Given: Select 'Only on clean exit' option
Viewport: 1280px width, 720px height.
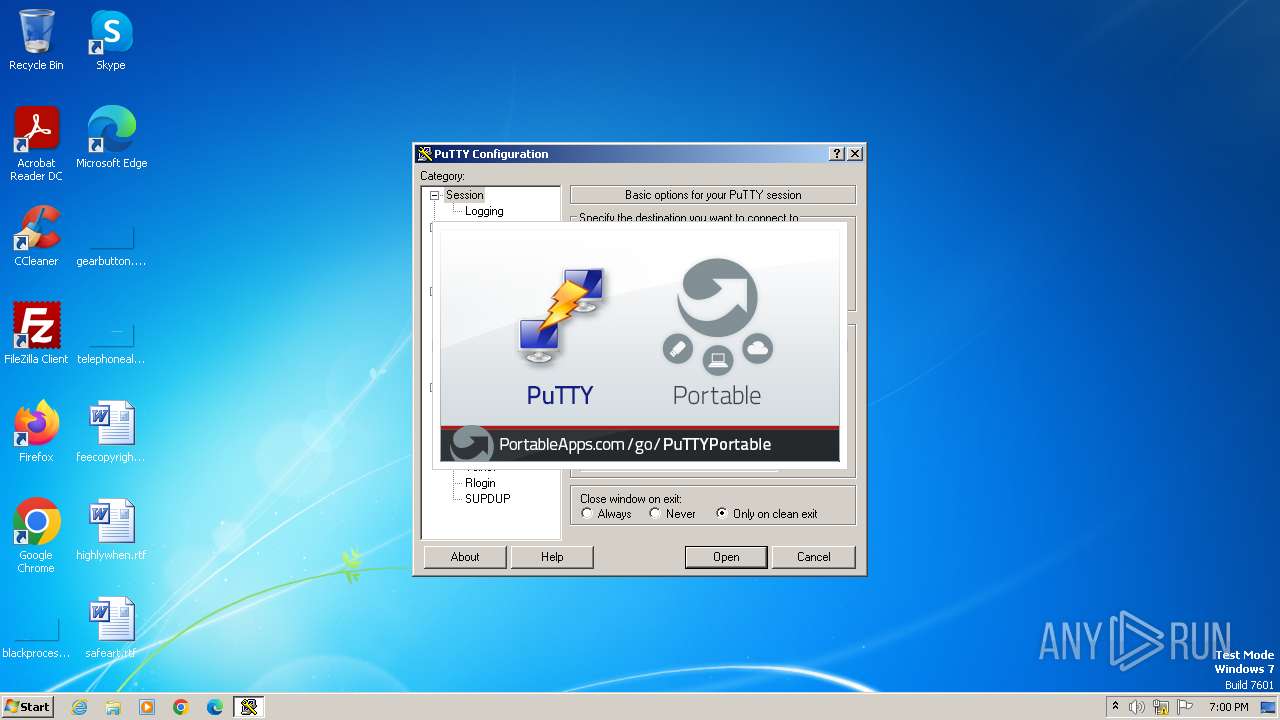Looking at the screenshot, I should coord(766,514).
